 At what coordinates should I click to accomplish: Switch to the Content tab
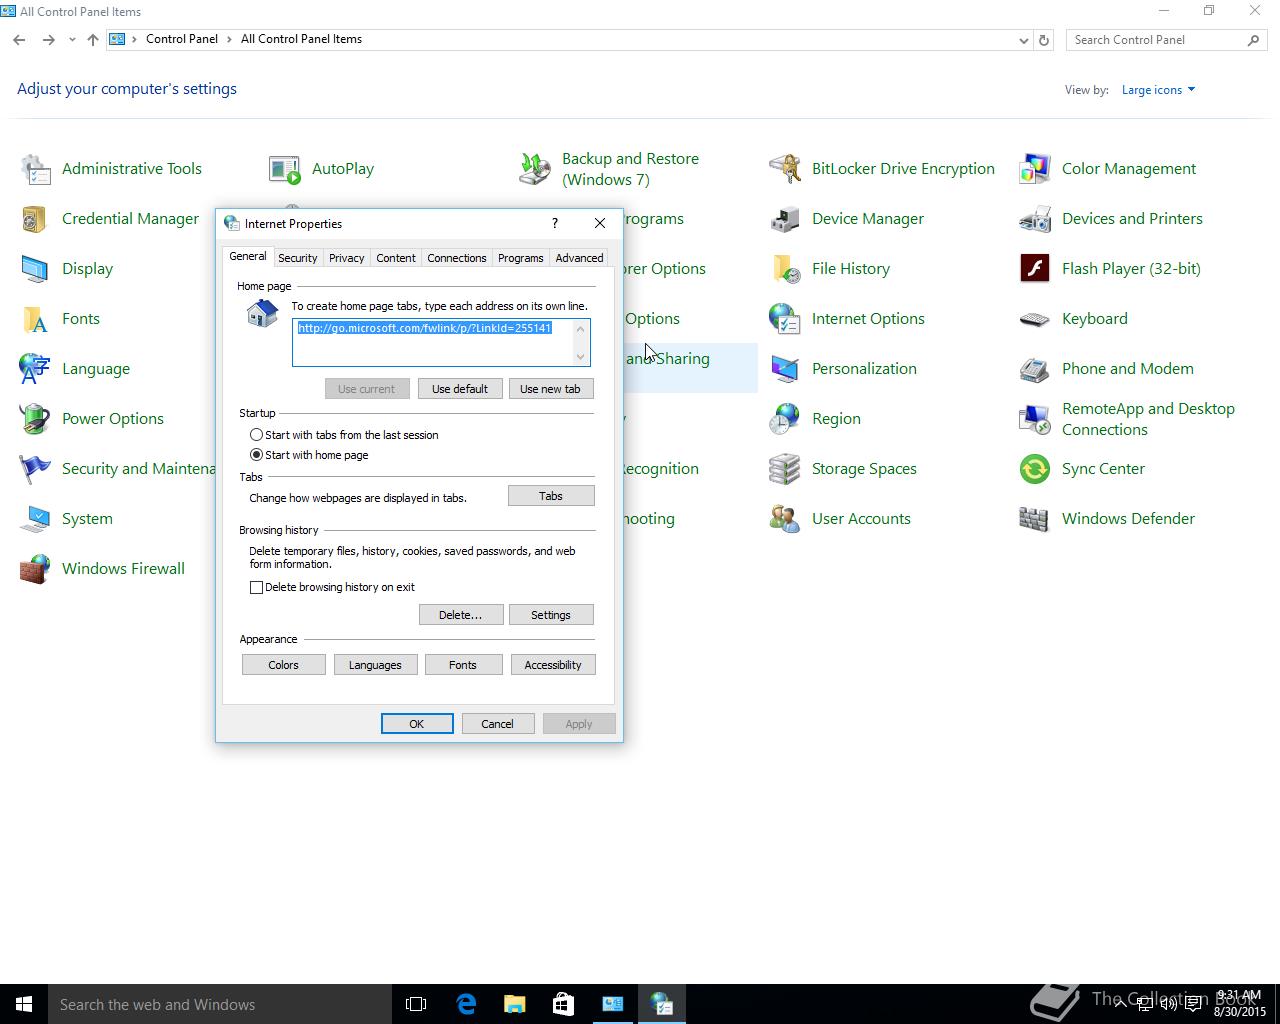click(395, 258)
